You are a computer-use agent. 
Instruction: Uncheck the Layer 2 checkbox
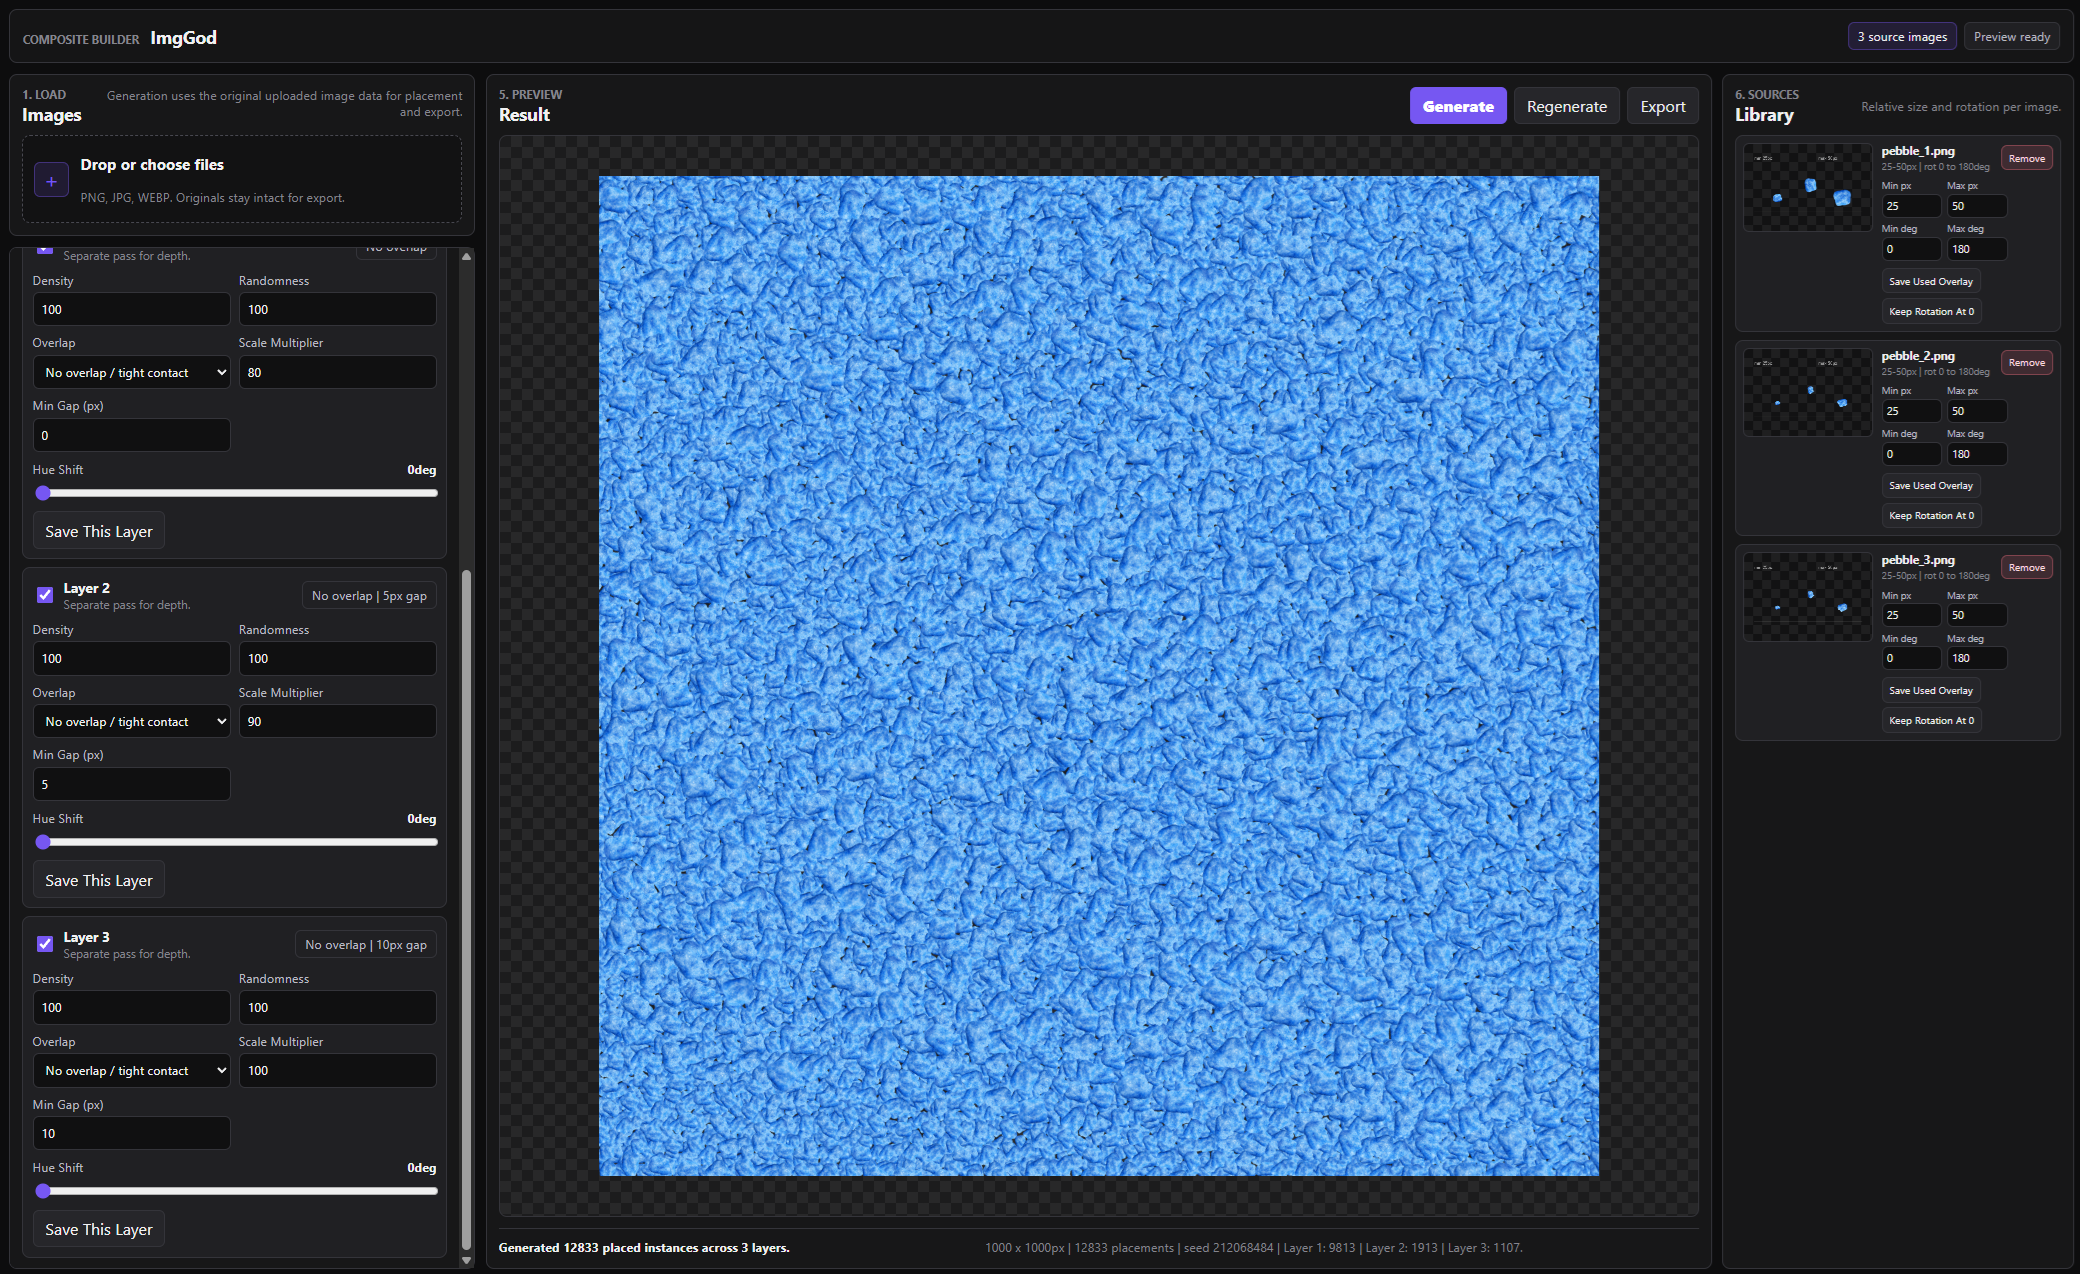[x=45, y=595]
